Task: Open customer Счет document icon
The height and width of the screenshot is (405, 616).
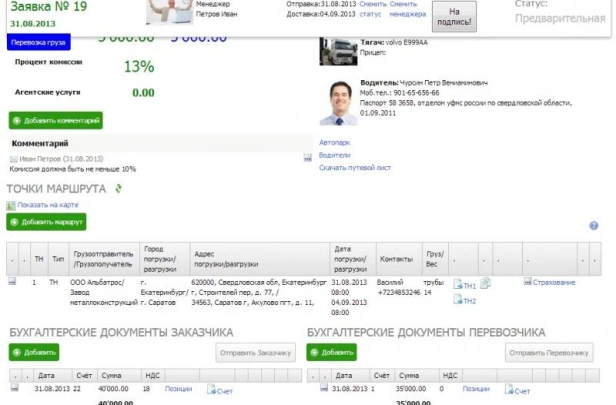Action: [220, 389]
